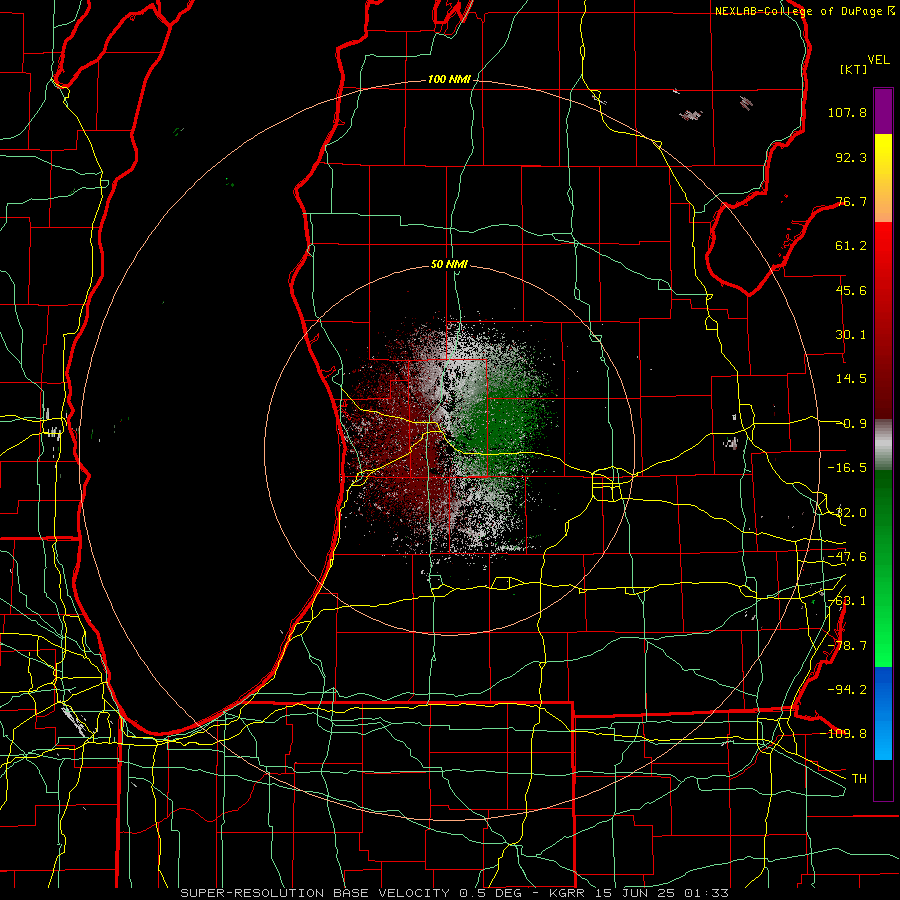Click the -47.6 legend value

click(847, 557)
